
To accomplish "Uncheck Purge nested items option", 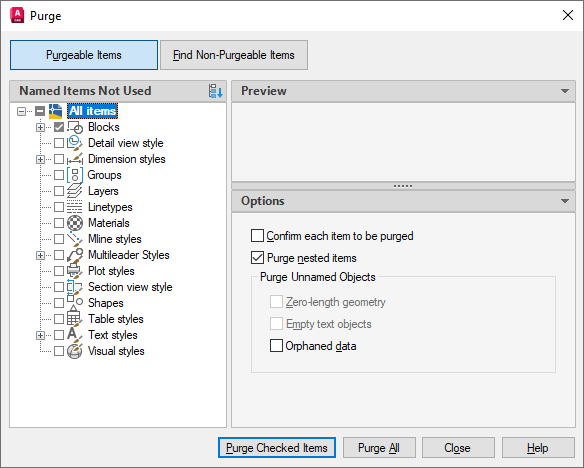I will (257, 258).
